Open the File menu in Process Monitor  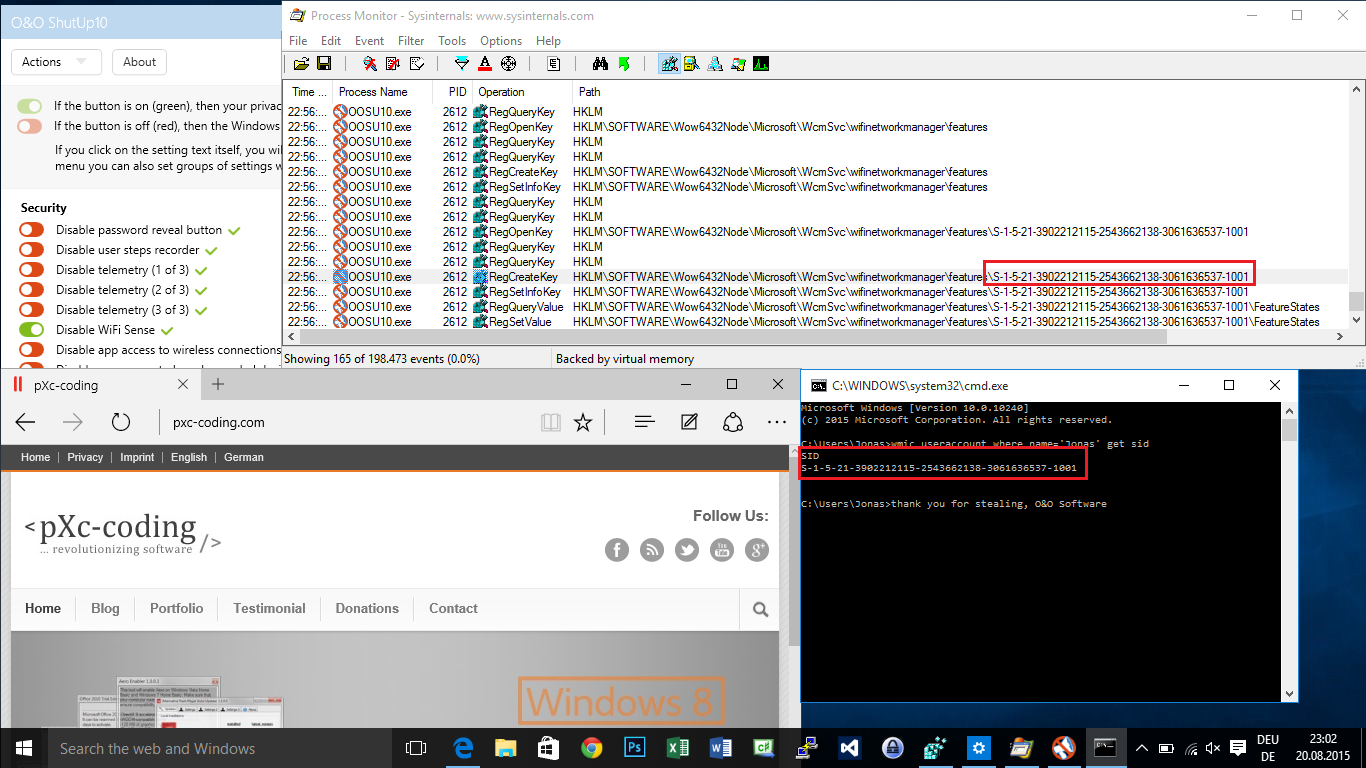(x=298, y=41)
